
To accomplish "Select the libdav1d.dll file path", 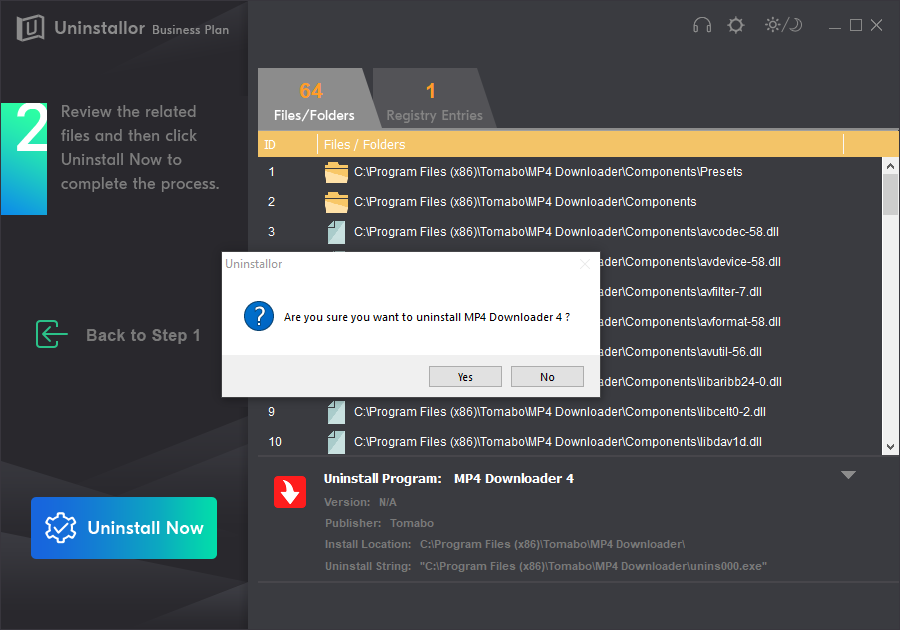I will pyautogui.click(x=558, y=442).
